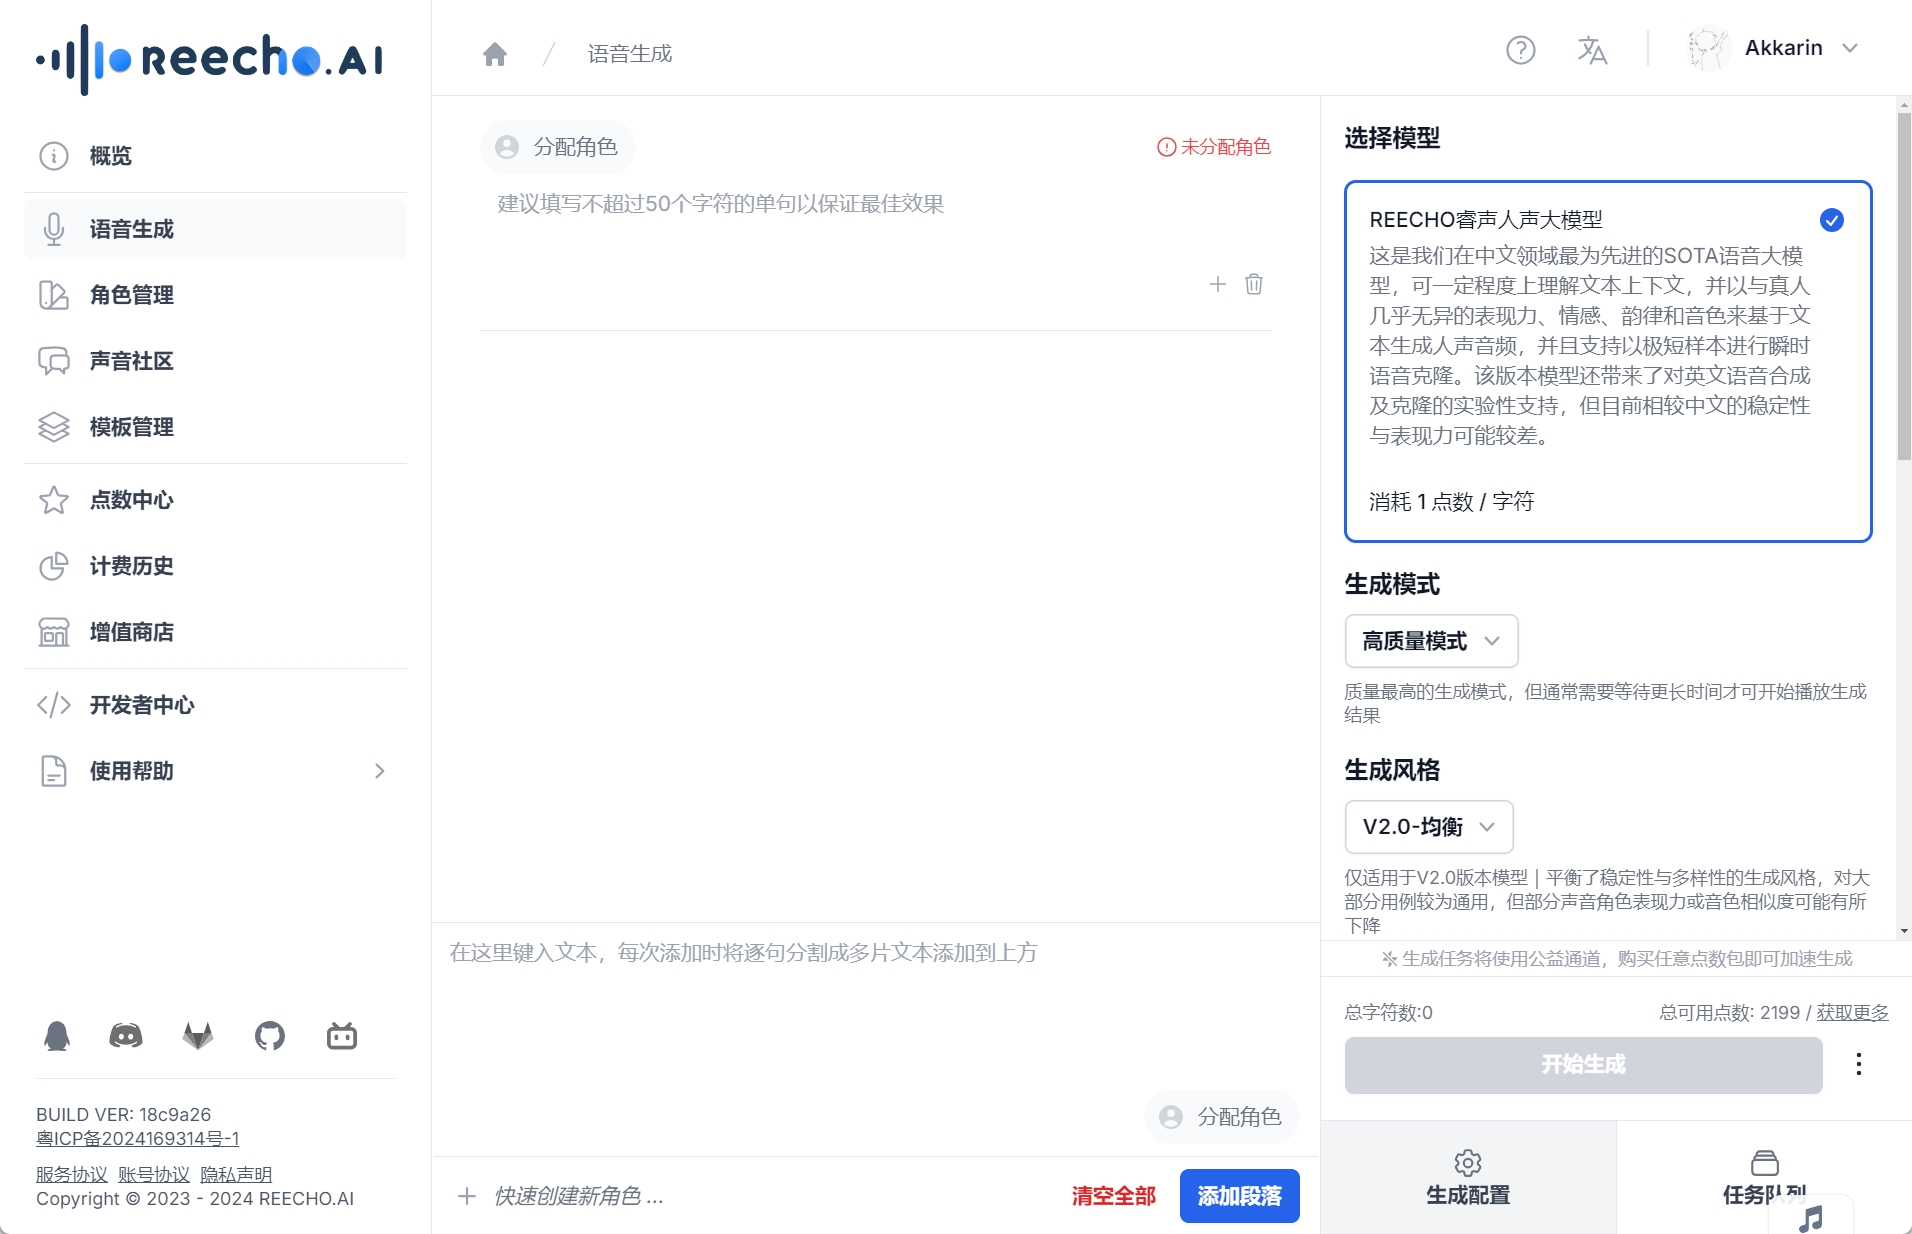
Task: Click the GitLab fox icon
Action: click(198, 1036)
